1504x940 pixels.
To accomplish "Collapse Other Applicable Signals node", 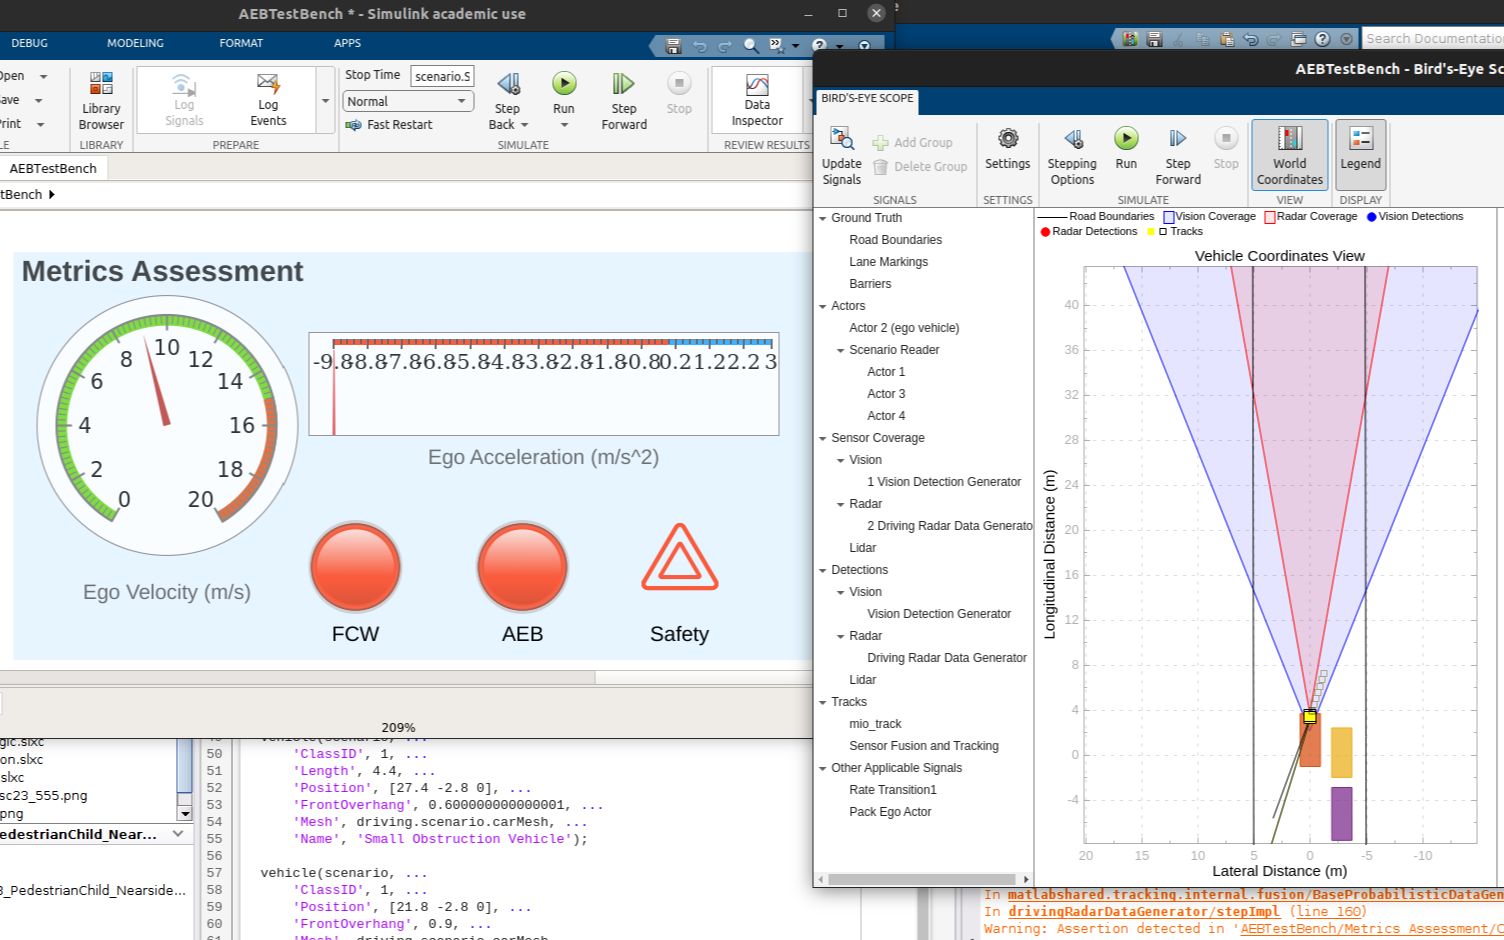I will [823, 768].
